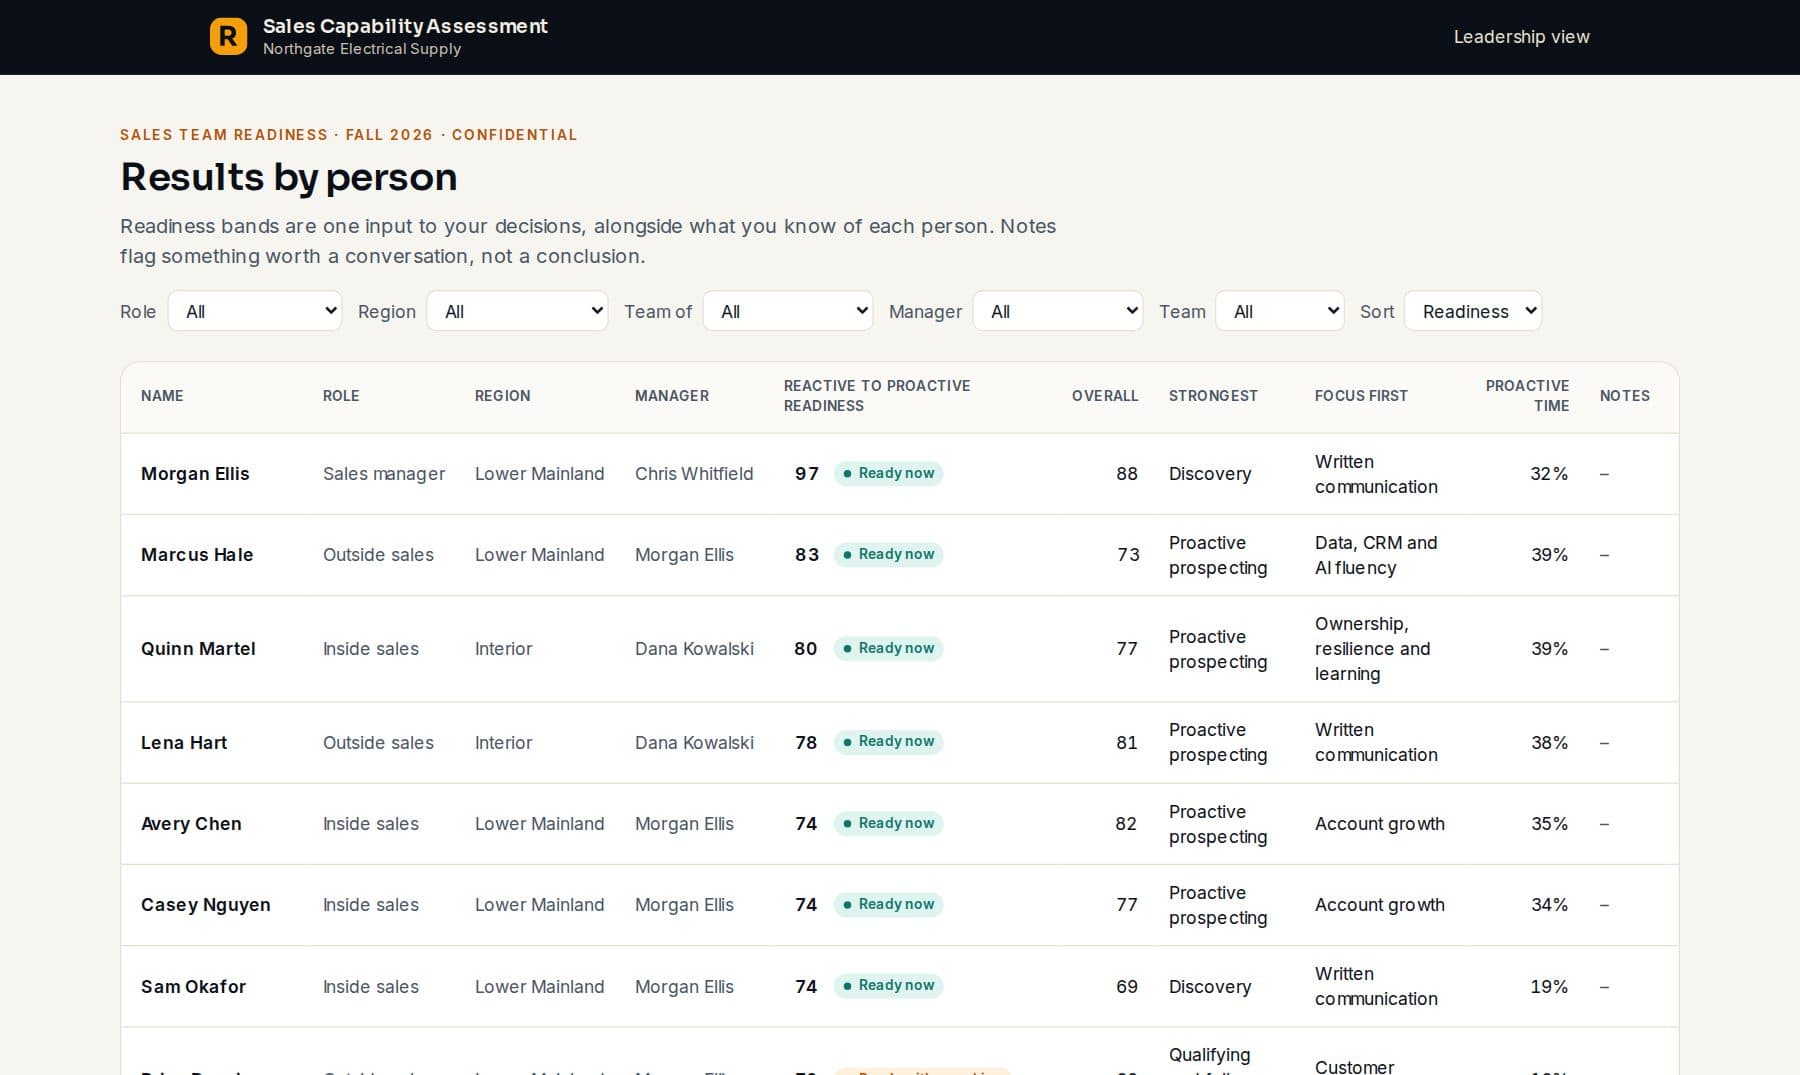
Task: Open the Sort dropdown set to Readiness
Action: (1473, 311)
